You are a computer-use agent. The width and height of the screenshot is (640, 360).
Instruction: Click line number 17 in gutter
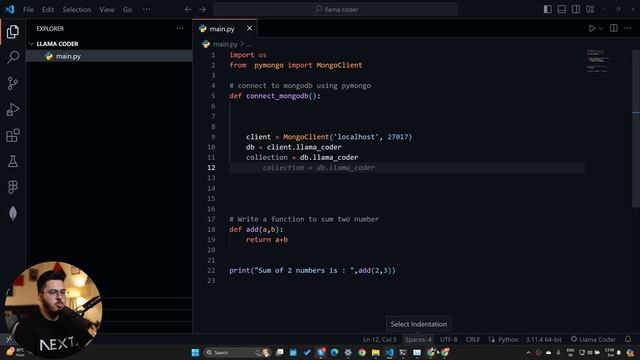pyautogui.click(x=211, y=219)
